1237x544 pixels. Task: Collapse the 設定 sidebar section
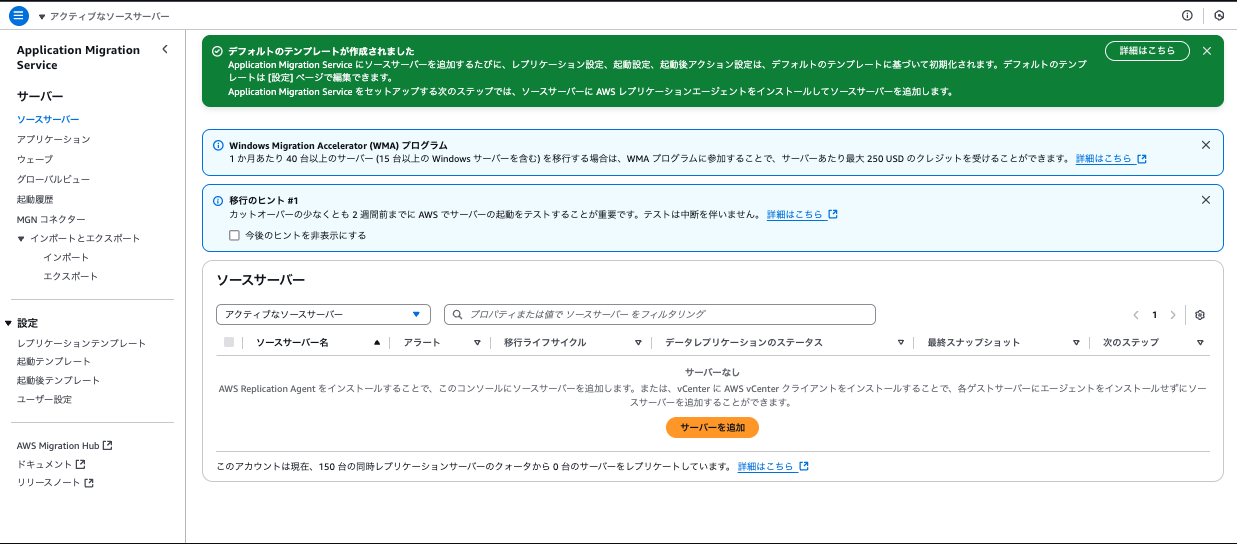pos(9,323)
